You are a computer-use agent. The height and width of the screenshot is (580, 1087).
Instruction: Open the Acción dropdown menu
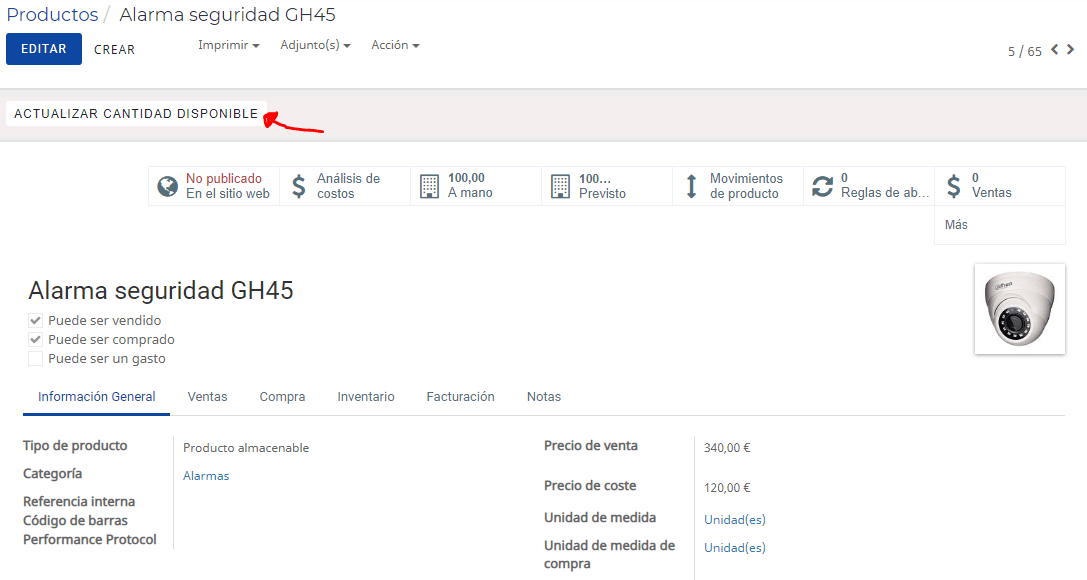click(x=395, y=45)
